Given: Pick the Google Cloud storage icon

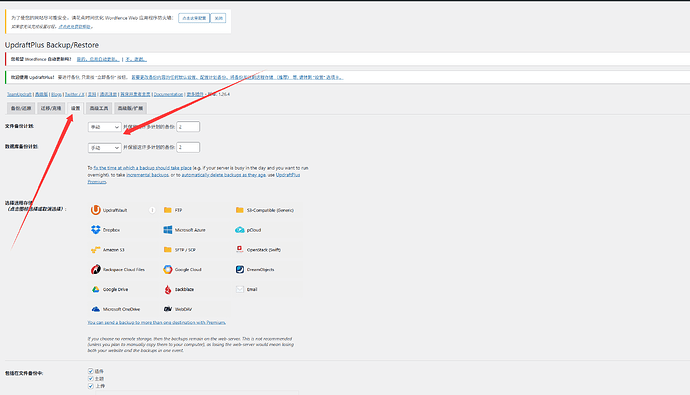Looking at the screenshot, I should 168,269.
